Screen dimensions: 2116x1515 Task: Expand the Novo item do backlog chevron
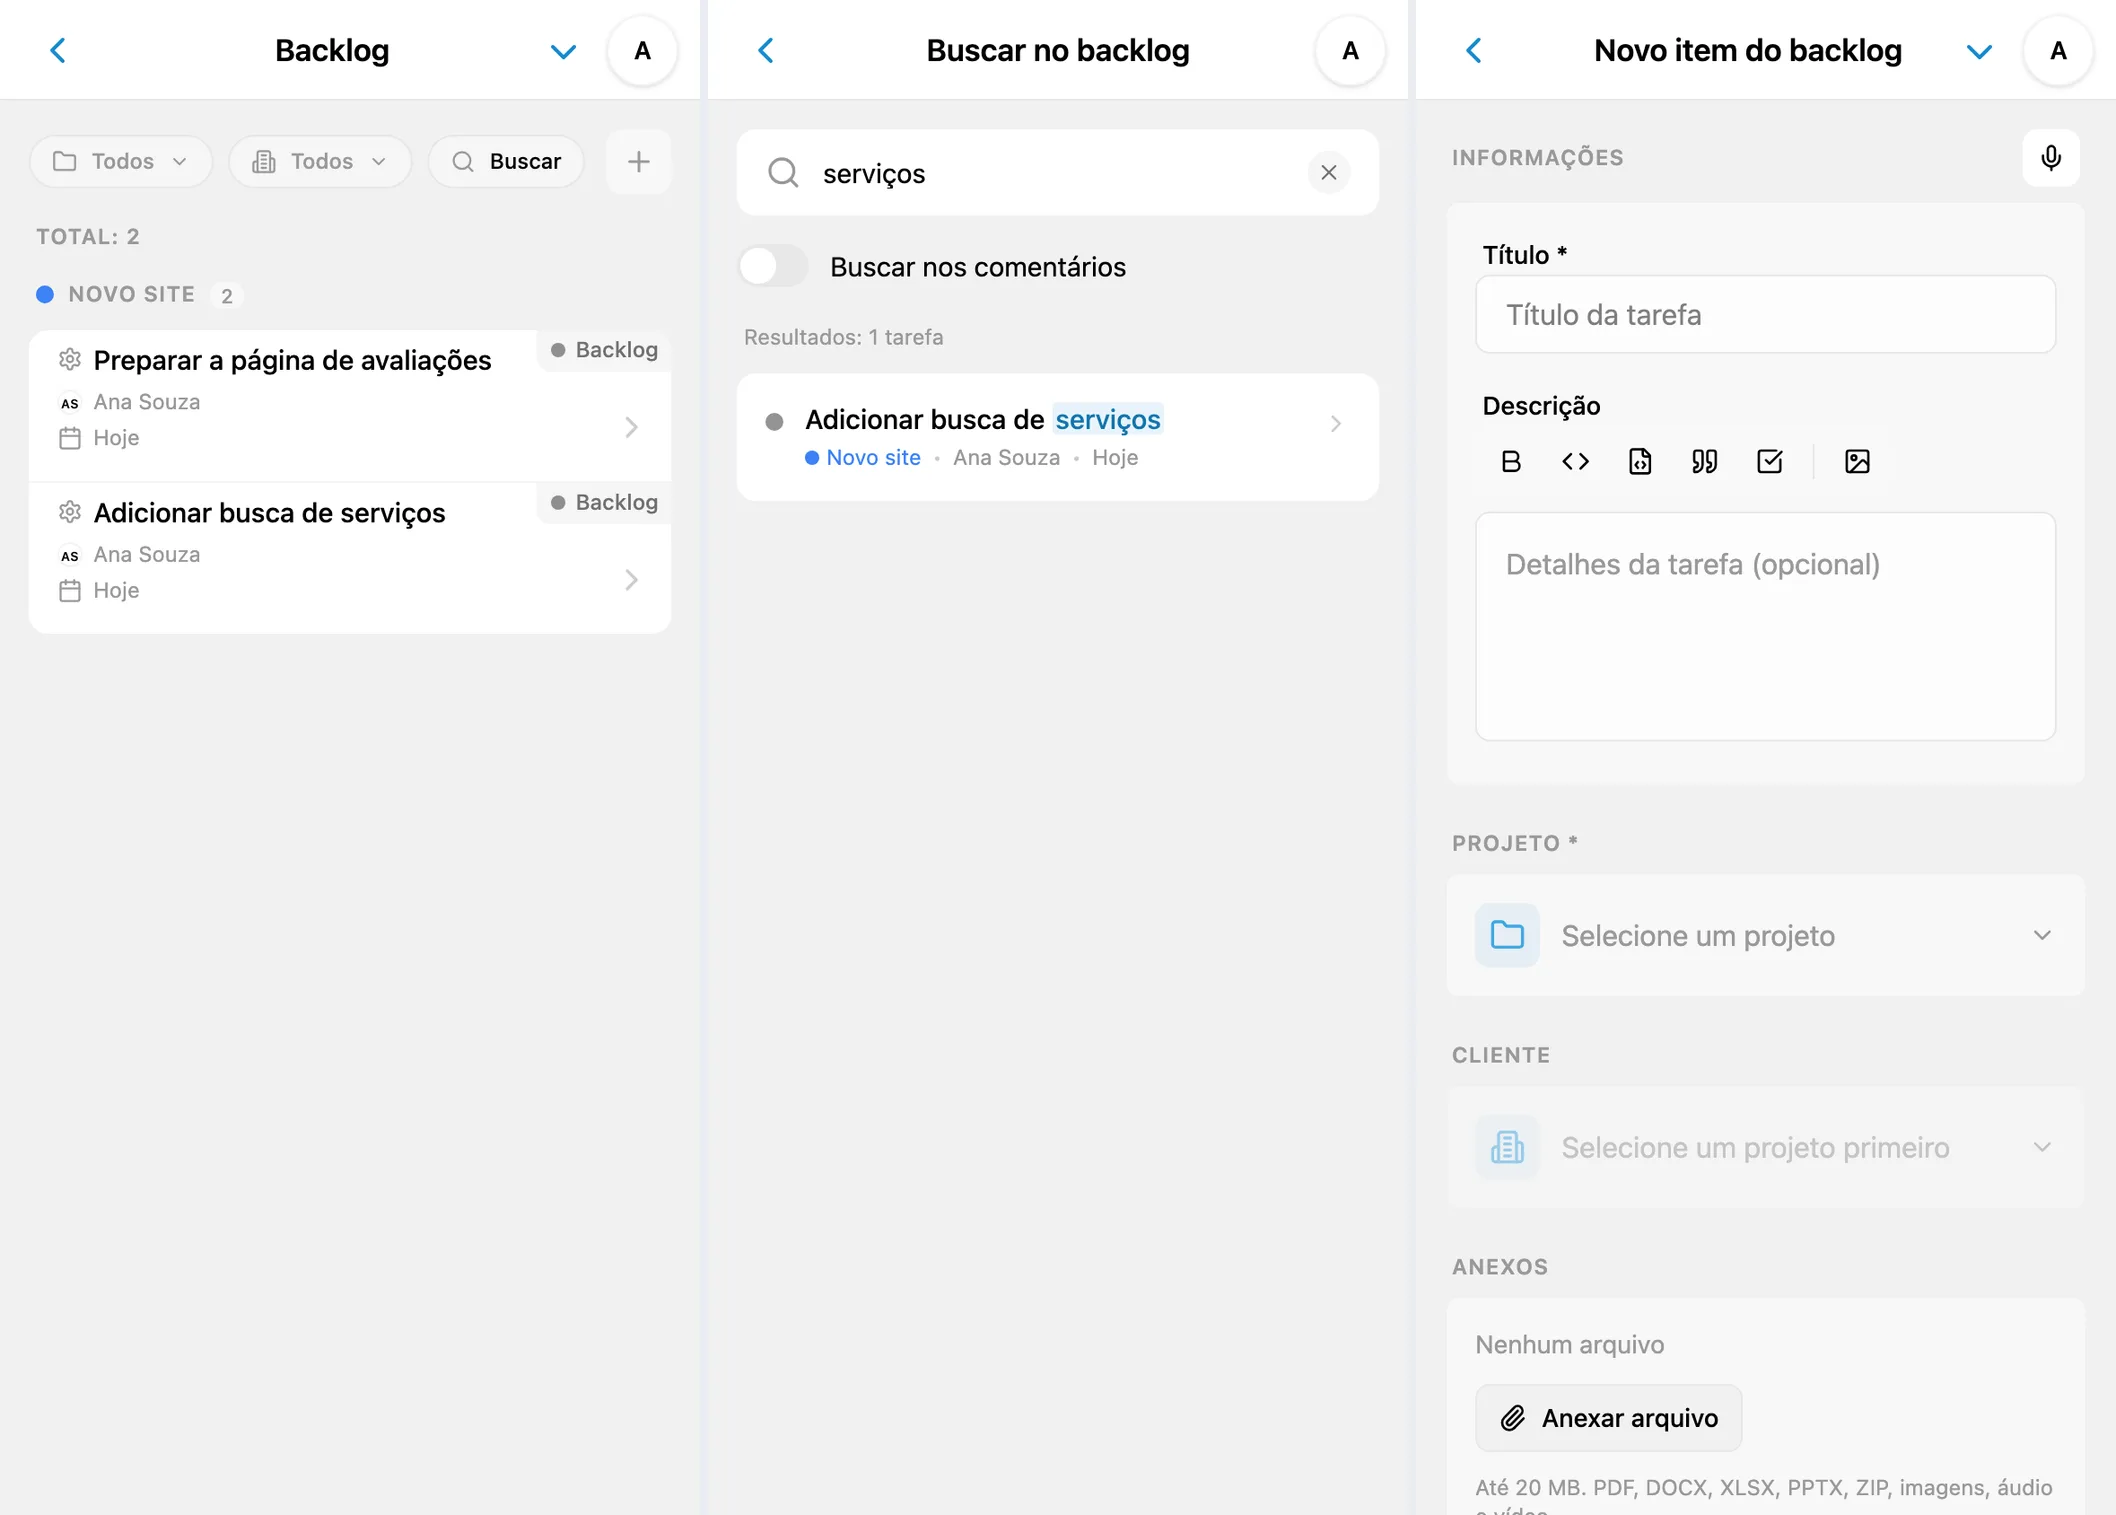[1979, 51]
